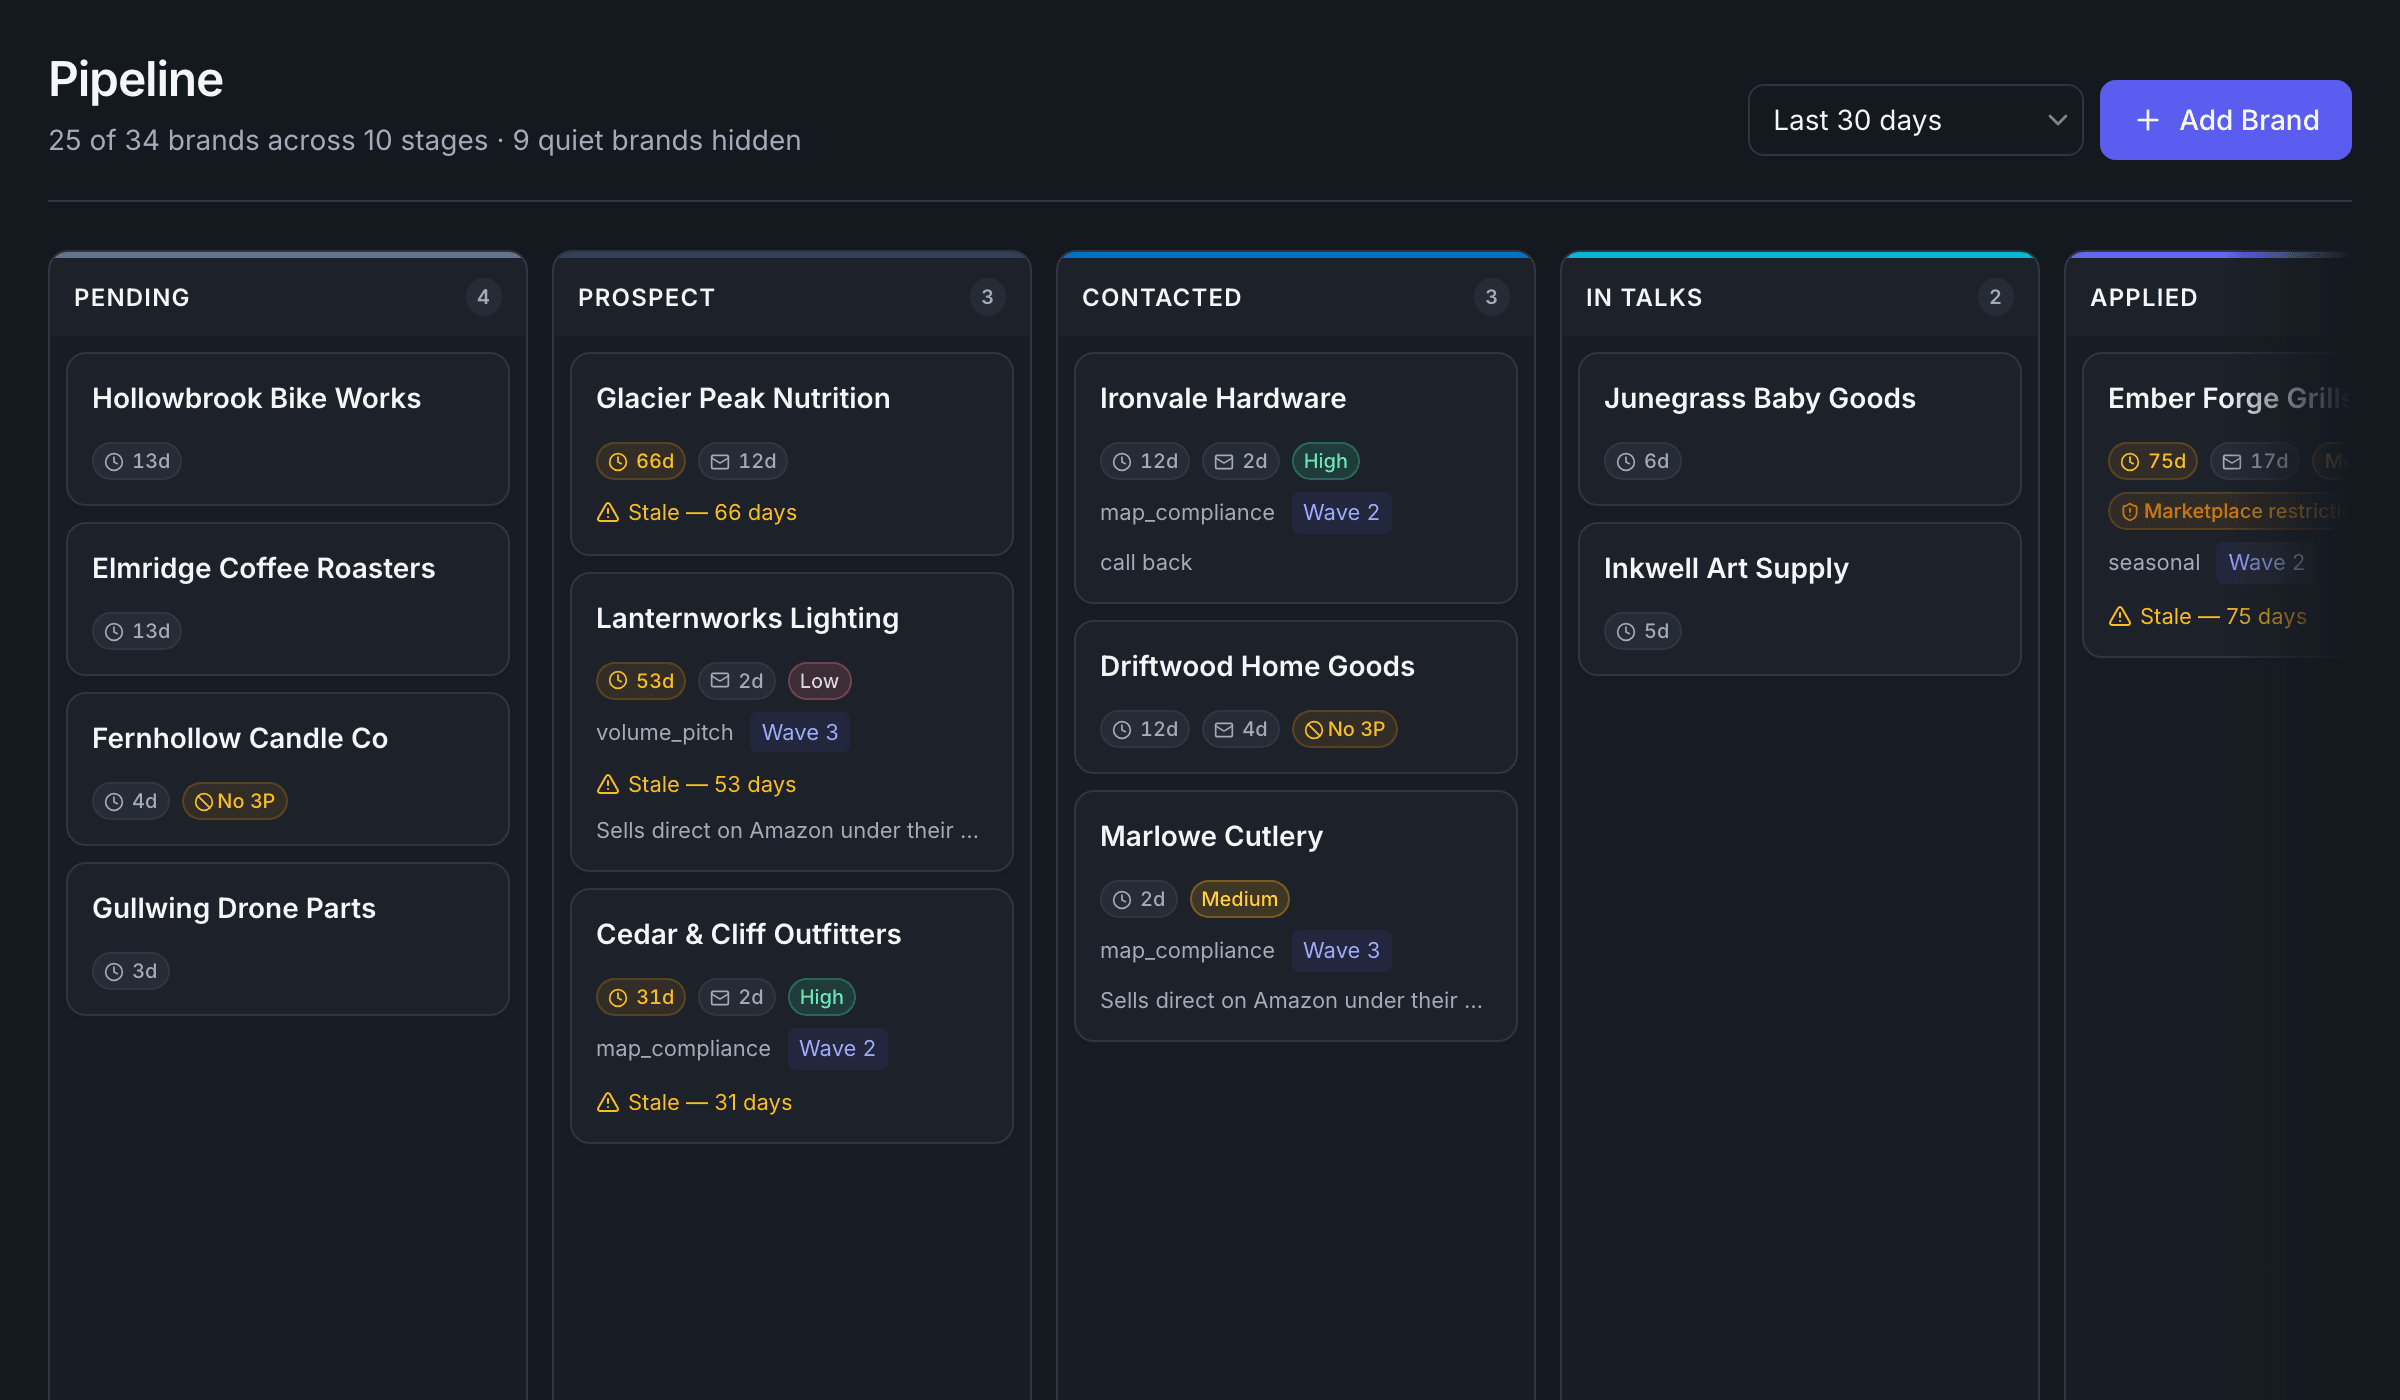Click the High priority tag on Cedar & Cliff Outfitters

822,997
